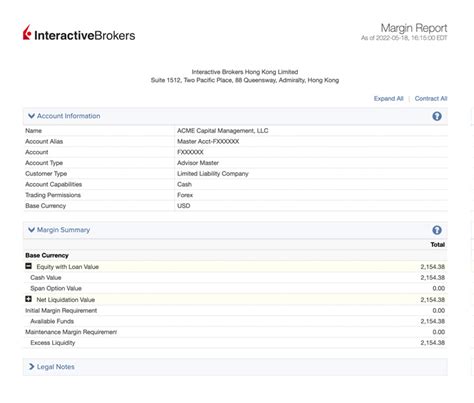Click the Contract All link
The width and height of the screenshot is (474, 403).
coord(431,99)
